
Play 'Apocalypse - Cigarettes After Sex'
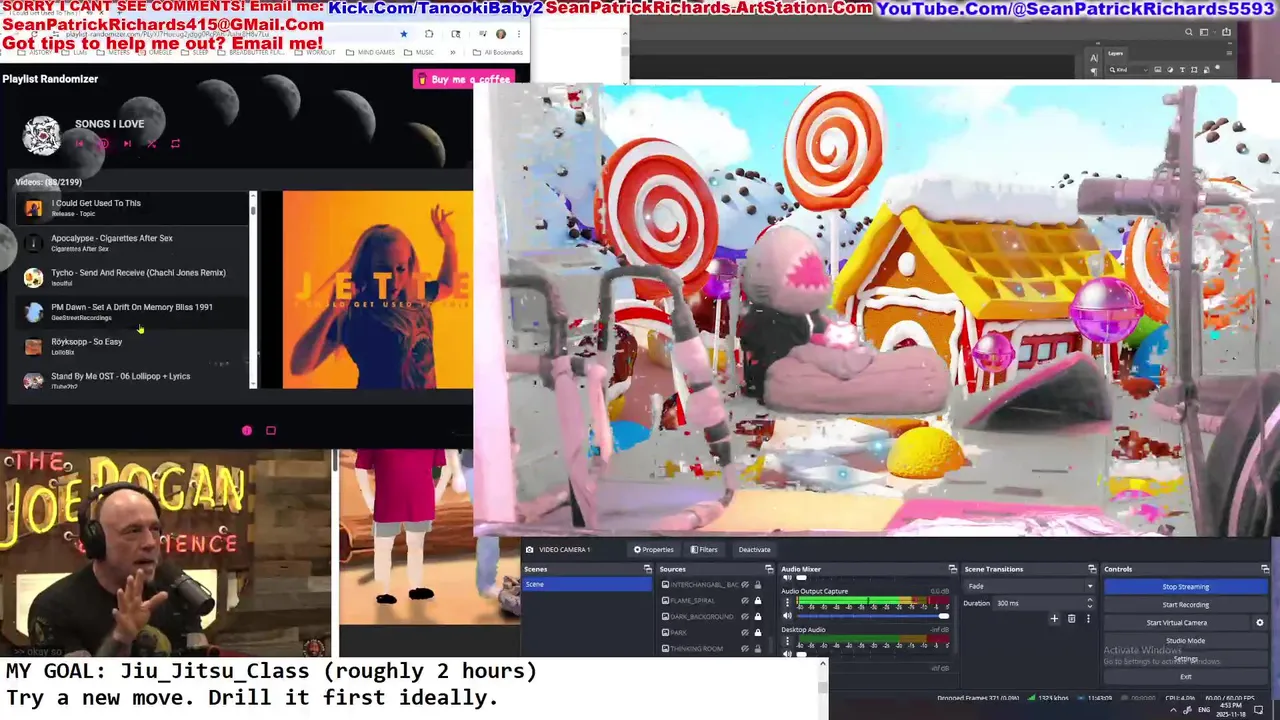130,243
